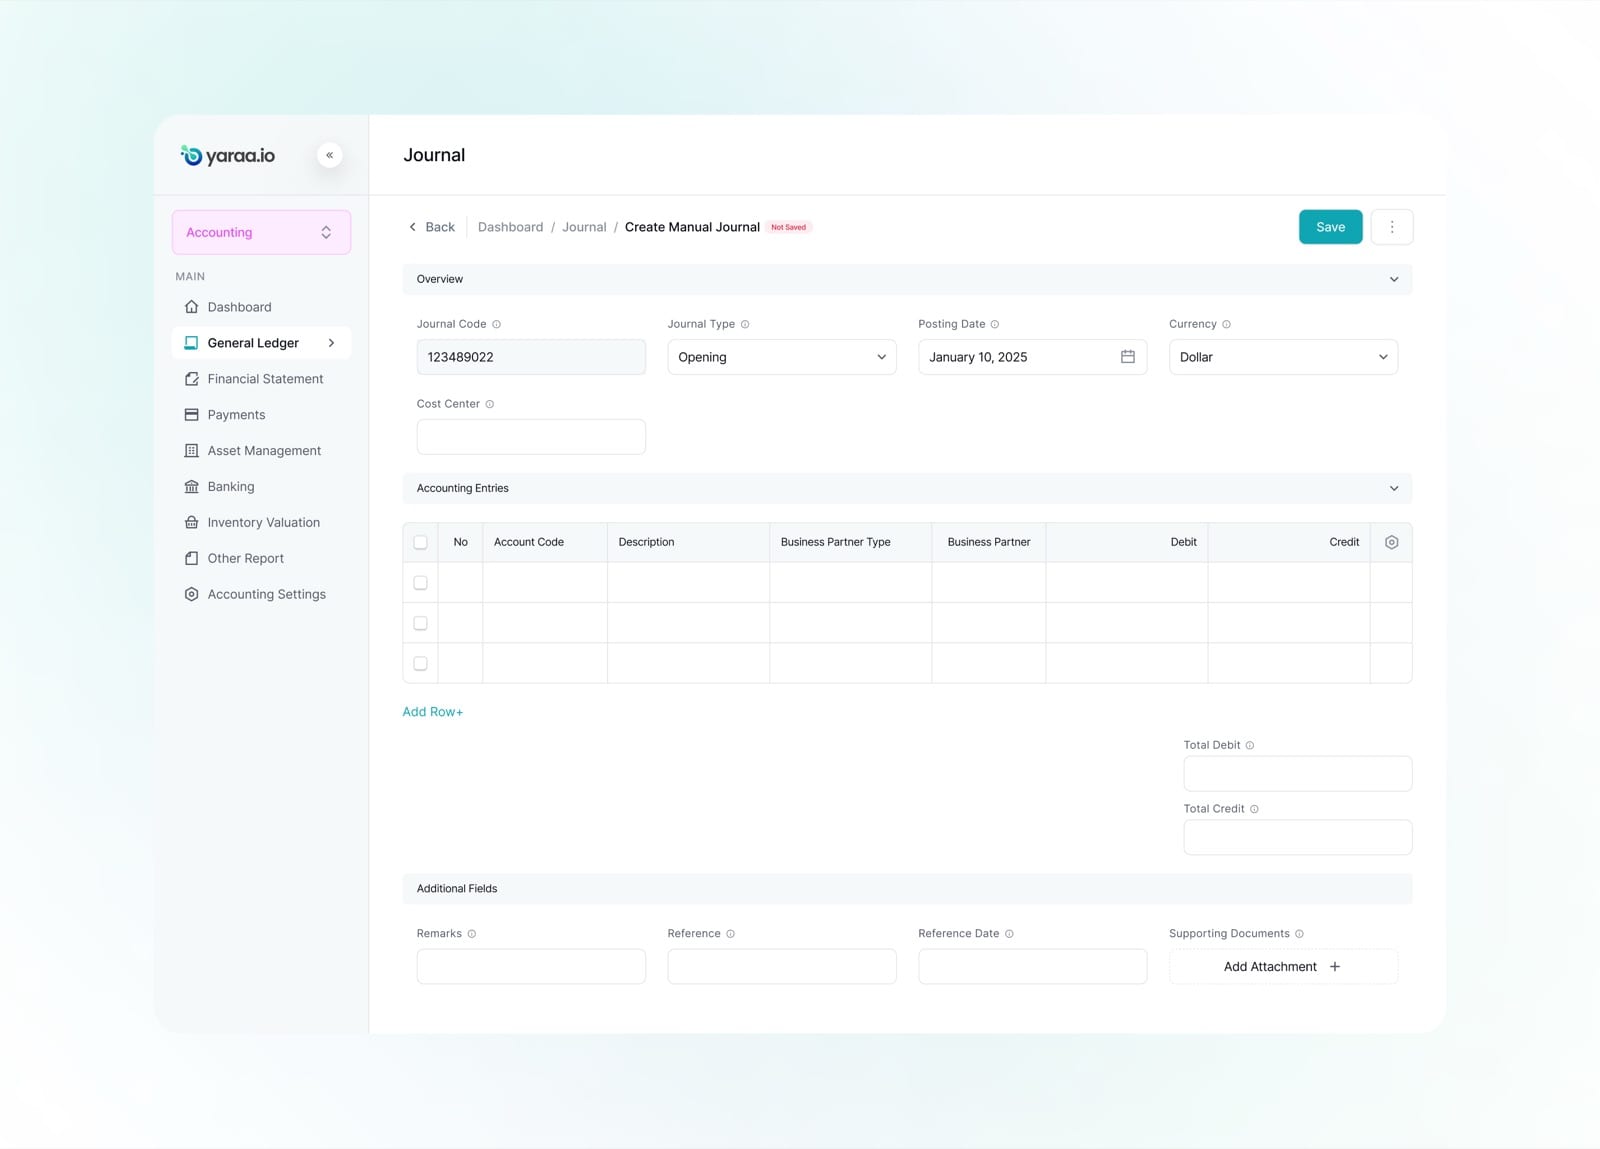Click the Financial Statement sidebar icon
The height and width of the screenshot is (1149, 1600).
[x=191, y=379]
